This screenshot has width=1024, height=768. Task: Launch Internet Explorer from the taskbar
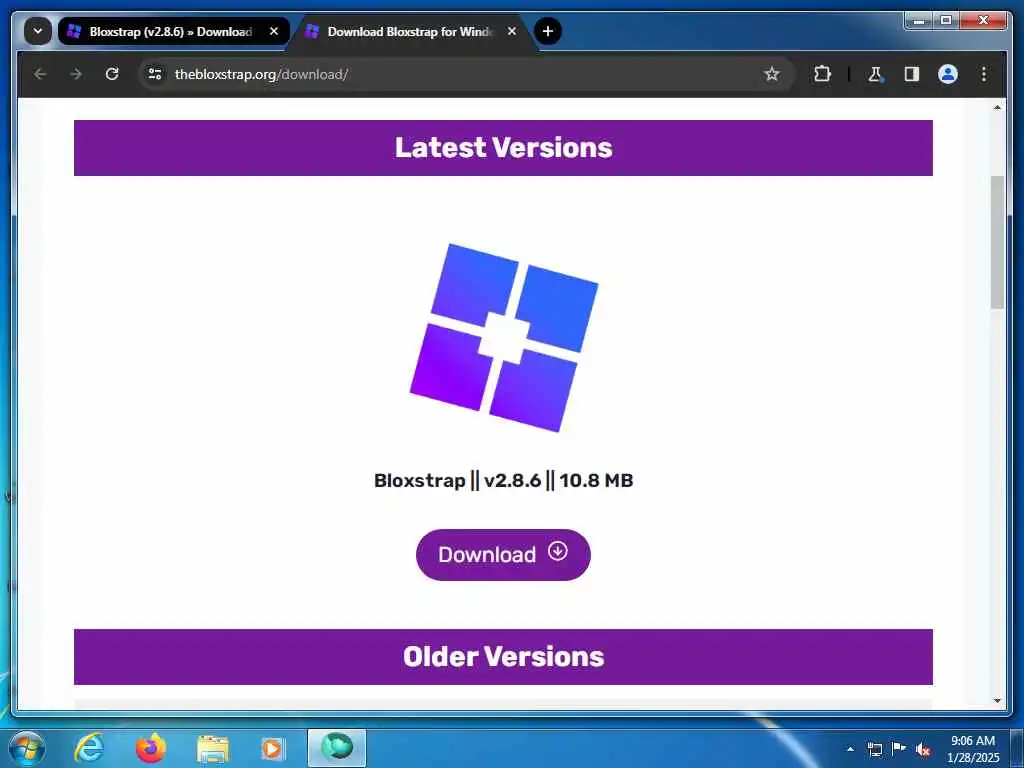click(x=89, y=748)
